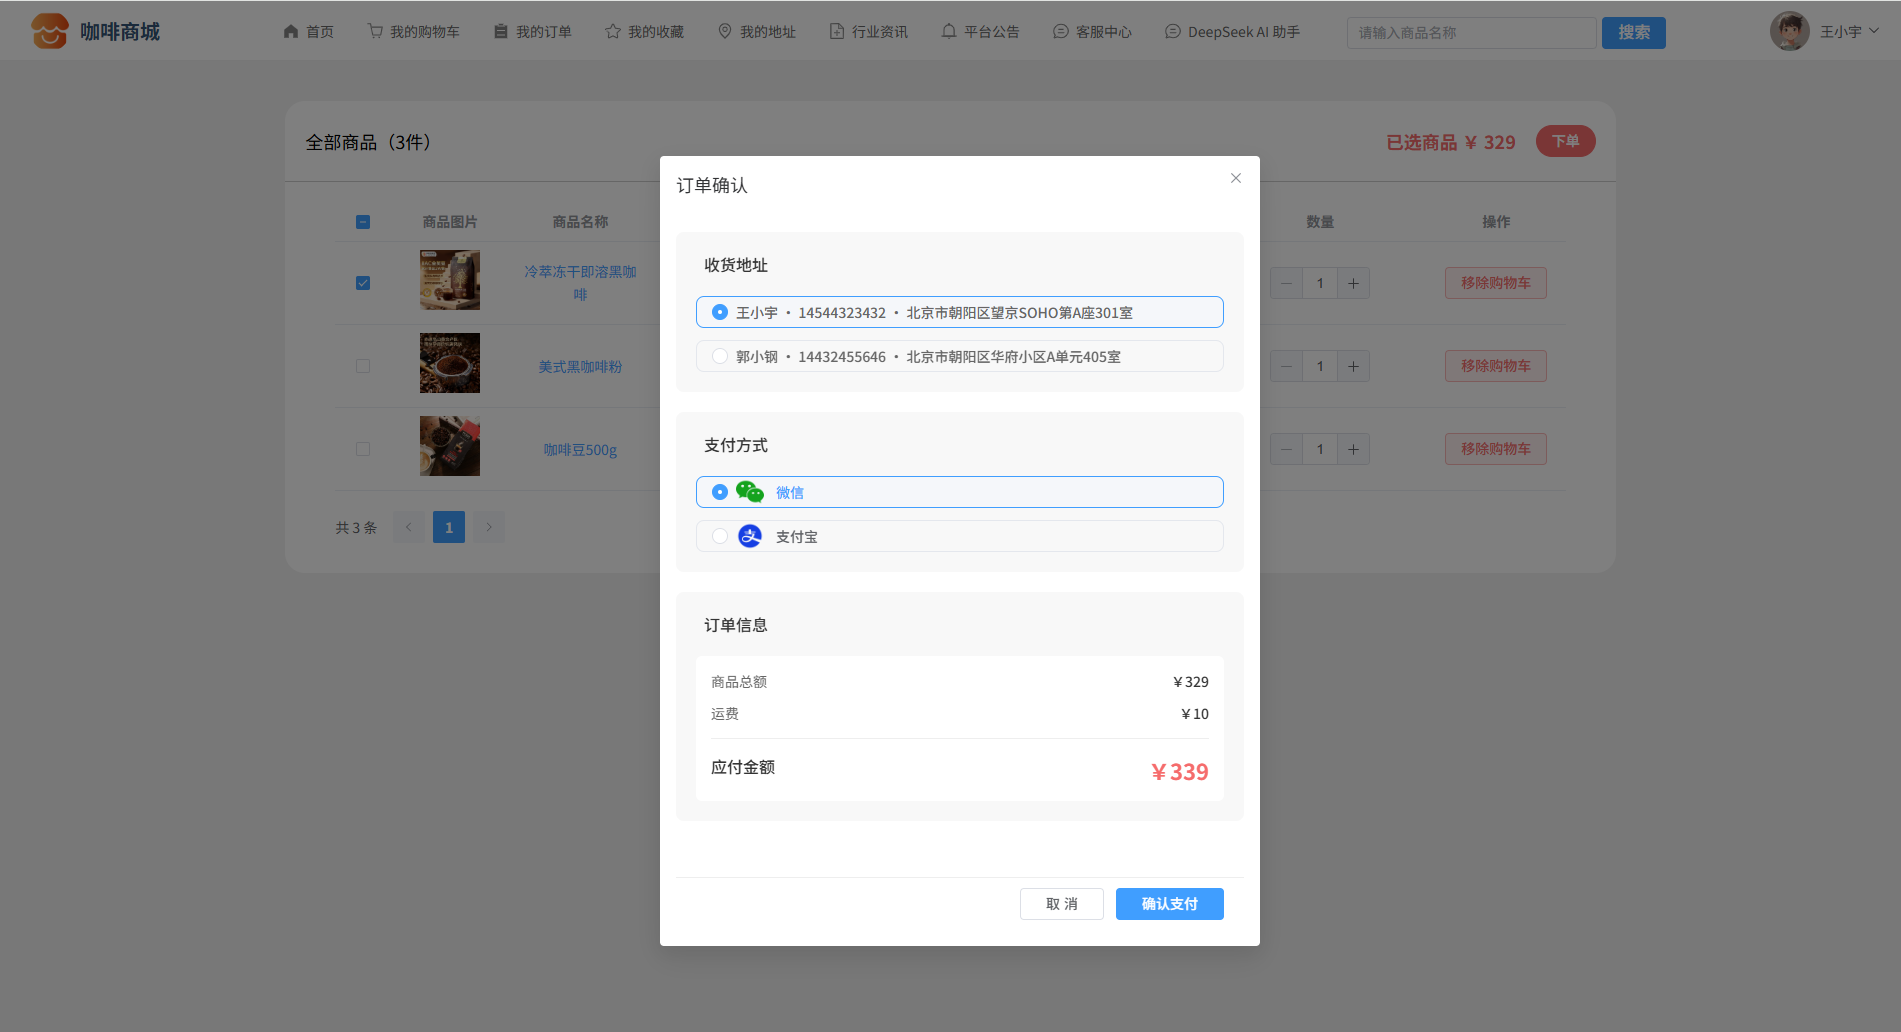Open 我的订单 in navigation
Image resolution: width=1901 pixels, height=1032 pixels.
coord(532,32)
